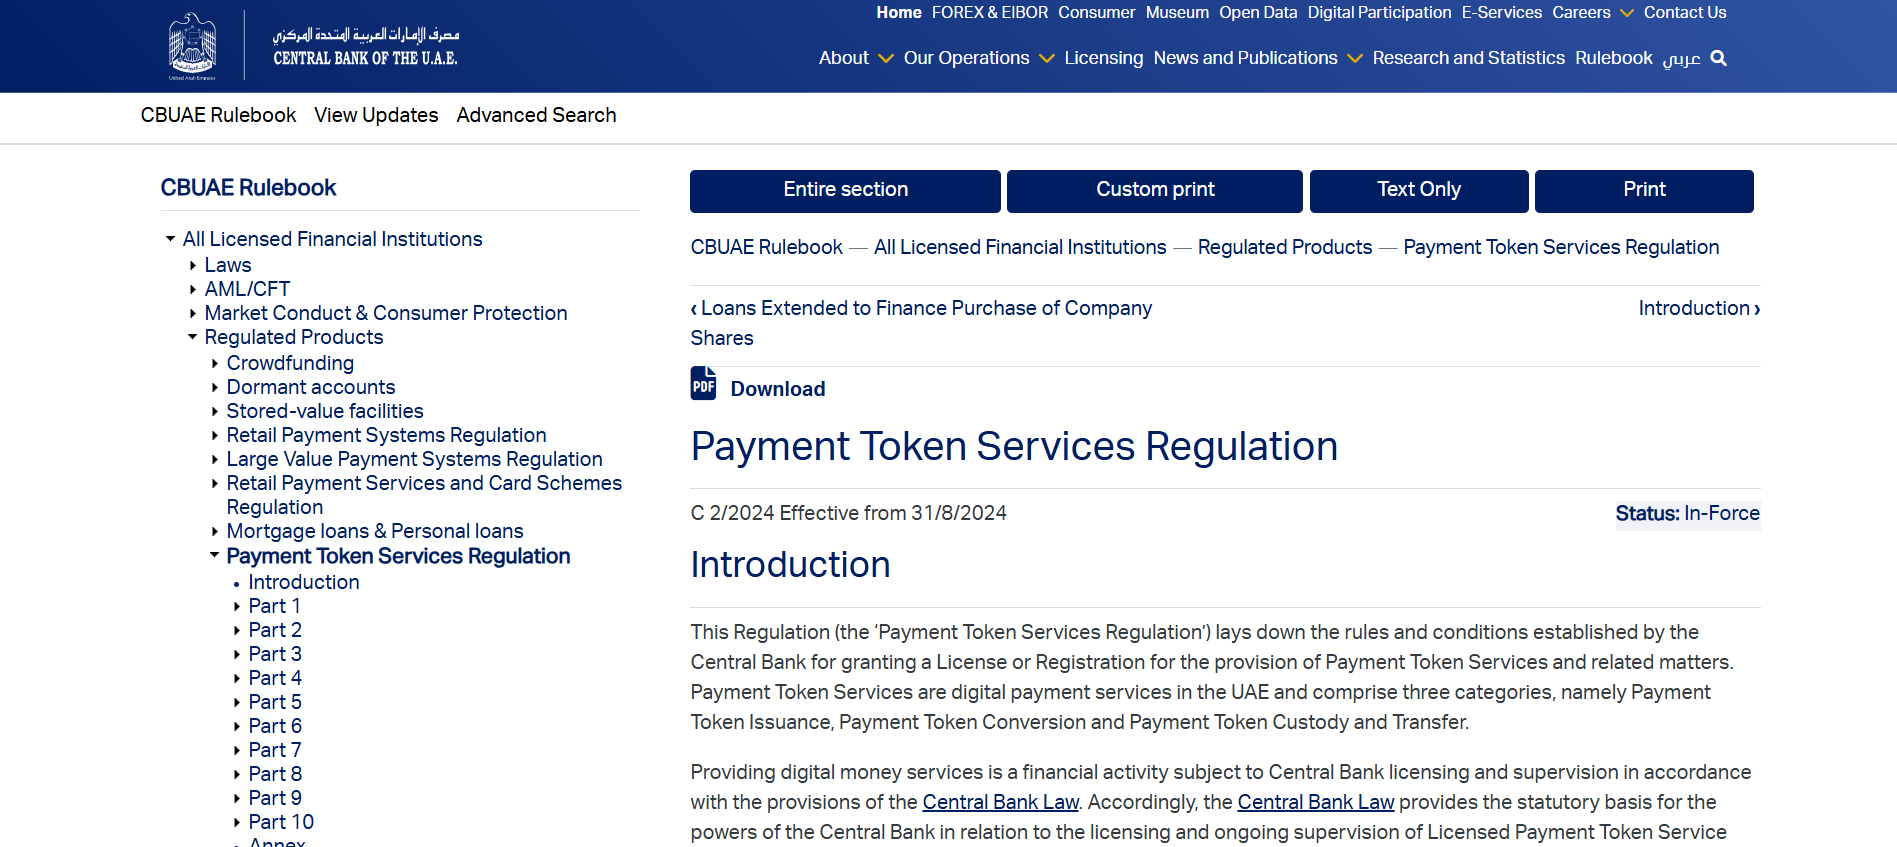Expand the Careers dropdown chevron
The width and height of the screenshot is (1897, 847).
(x=1627, y=13)
